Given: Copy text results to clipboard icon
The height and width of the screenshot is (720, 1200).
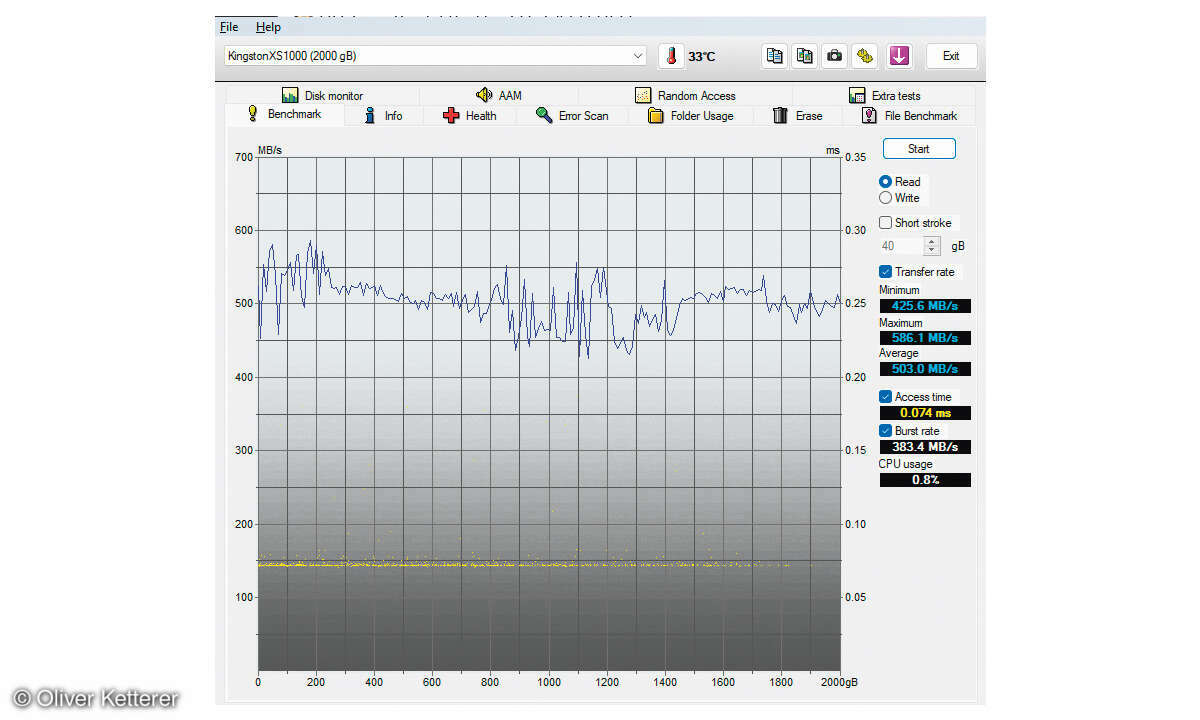Looking at the screenshot, I should coord(774,56).
